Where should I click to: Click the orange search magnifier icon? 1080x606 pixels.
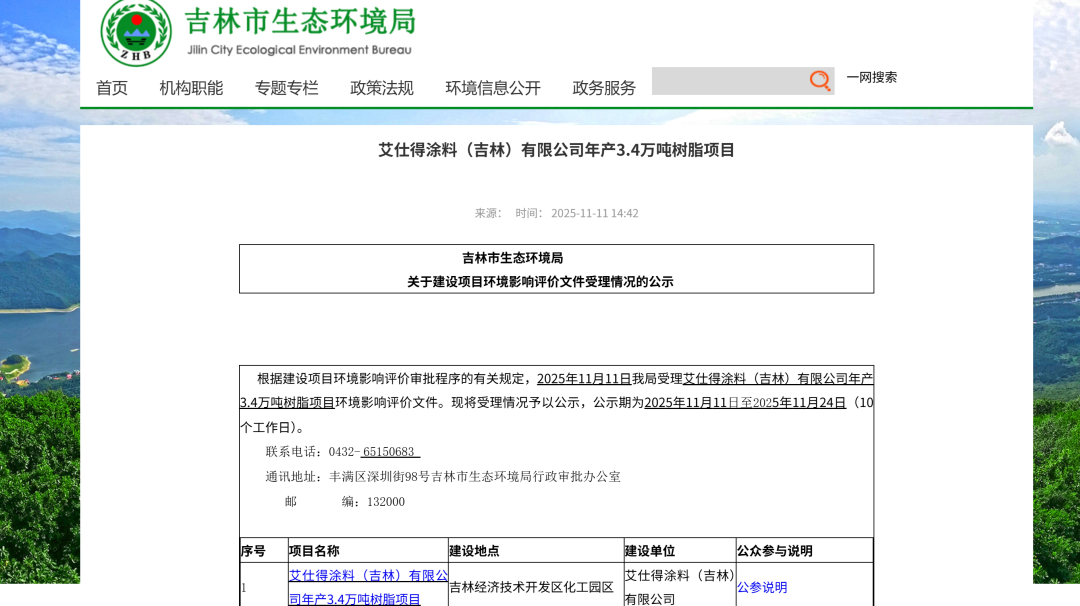819,81
